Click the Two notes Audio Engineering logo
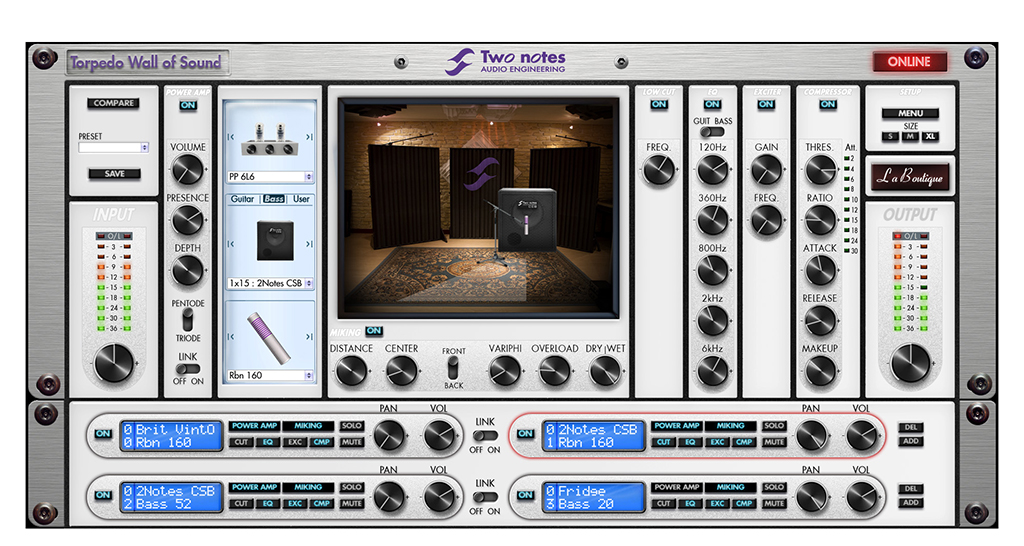 pos(506,62)
